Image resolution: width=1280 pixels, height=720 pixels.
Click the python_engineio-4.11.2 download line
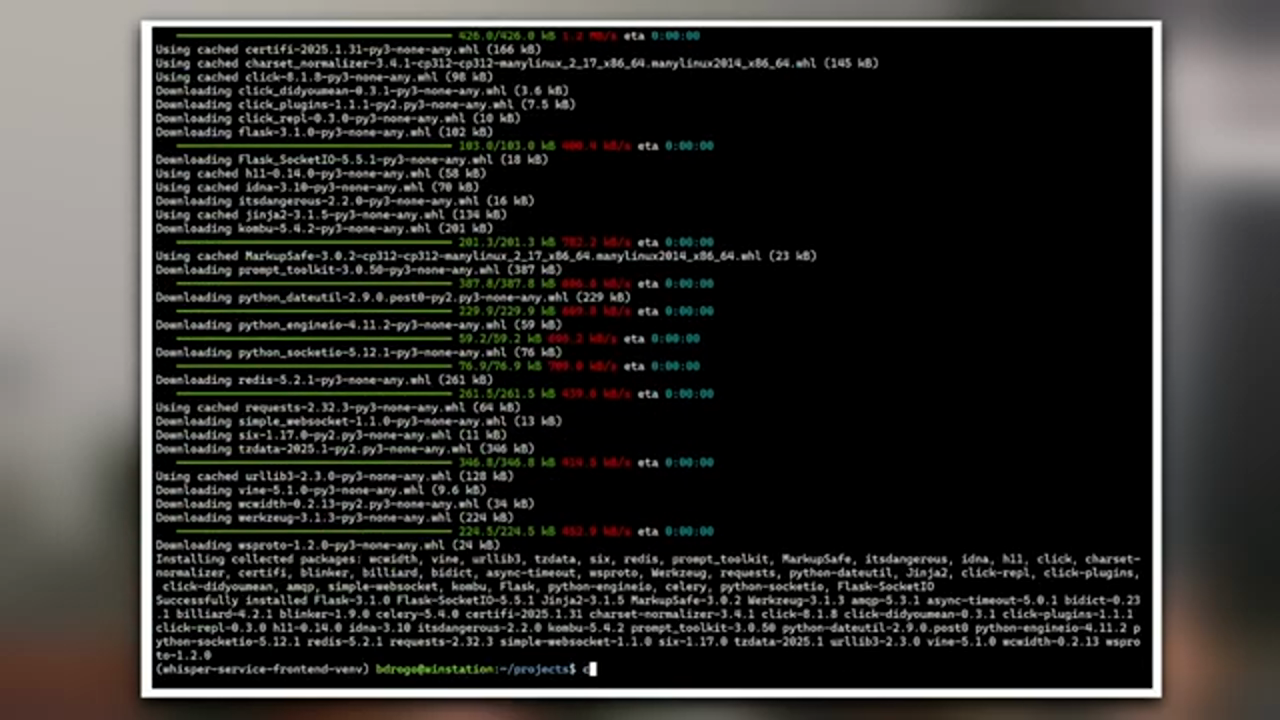pyautogui.click(x=358, y=325)
